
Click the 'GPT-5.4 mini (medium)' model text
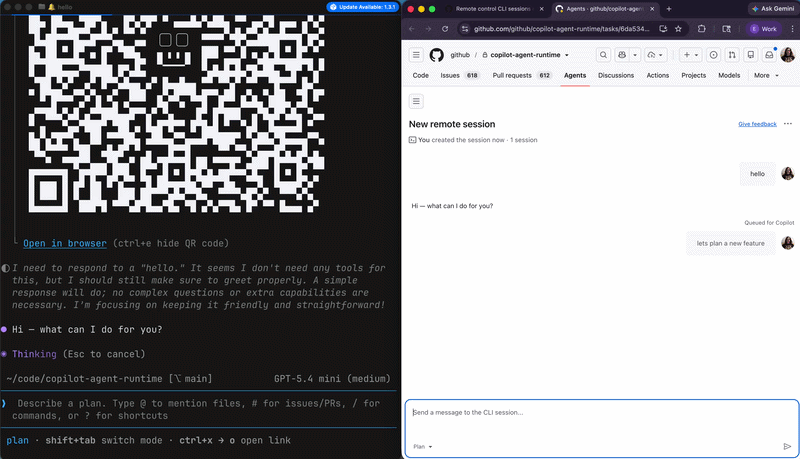point(332,378)
